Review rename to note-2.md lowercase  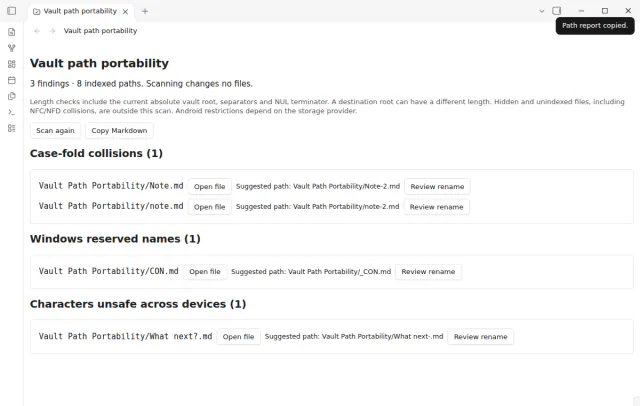point(436,207)
